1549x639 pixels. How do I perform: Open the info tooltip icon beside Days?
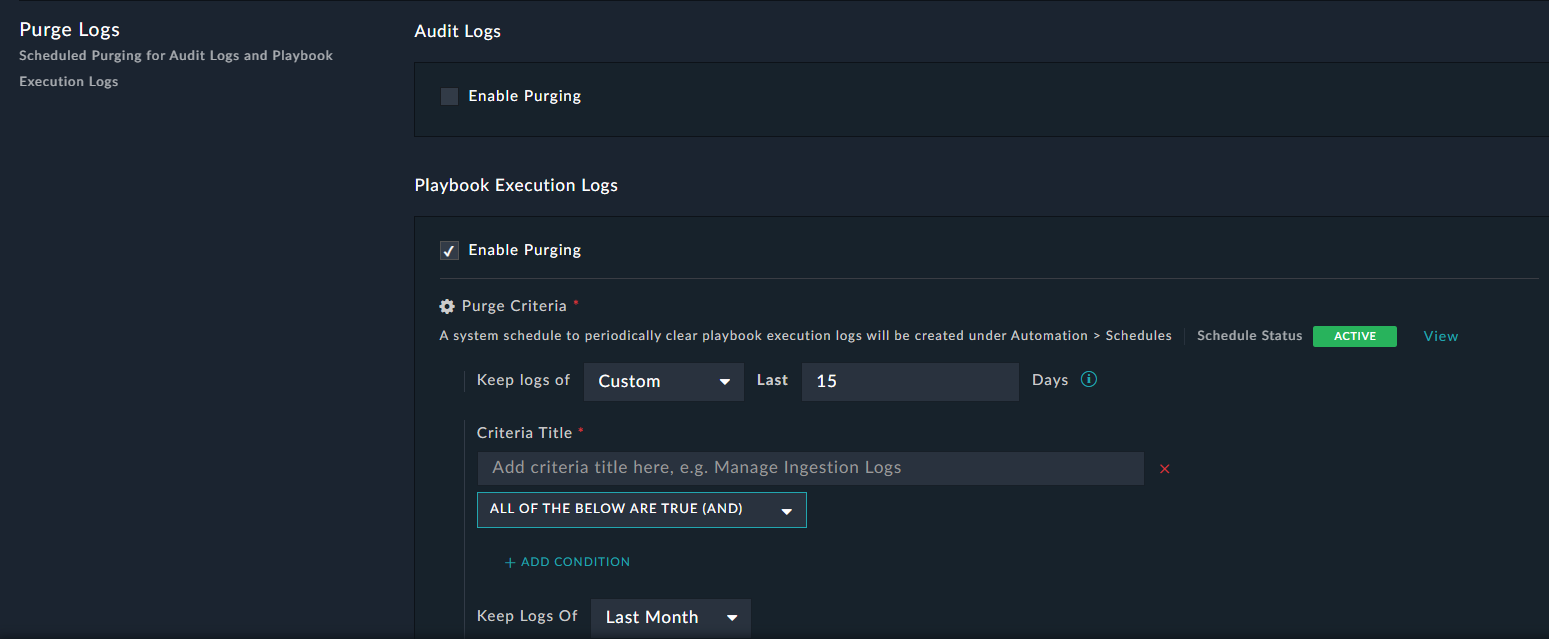(1088, 379)
